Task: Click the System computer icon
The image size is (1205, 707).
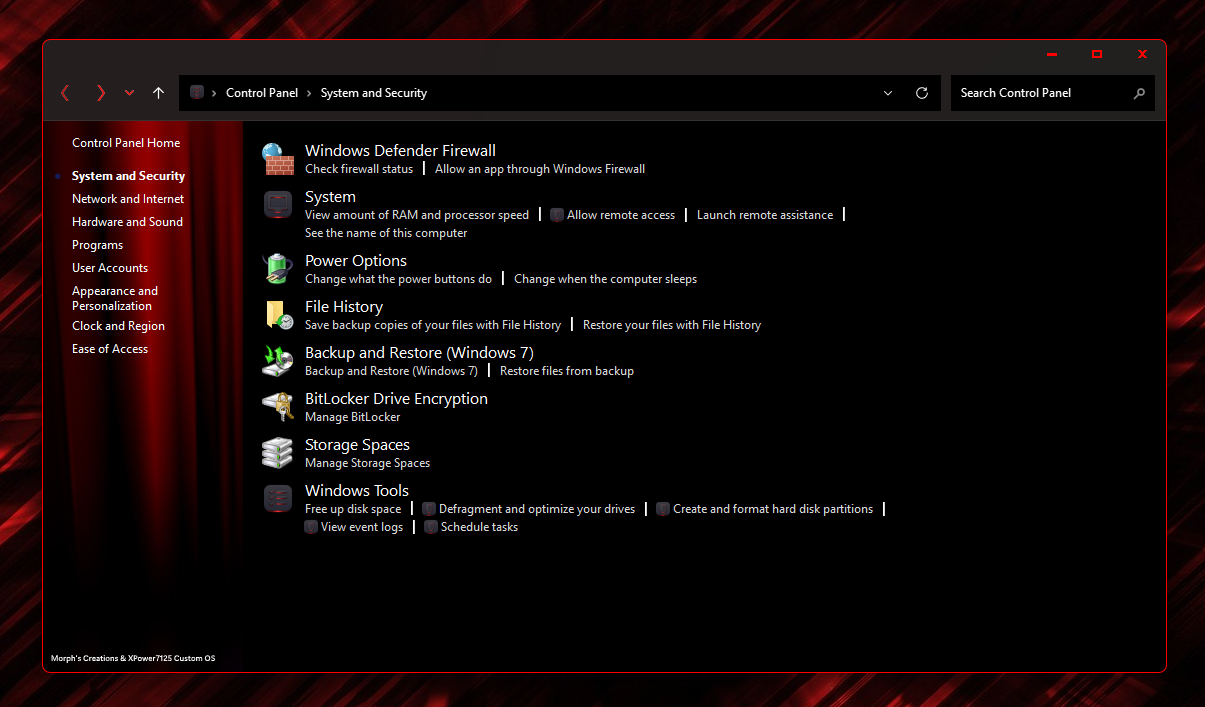Action: pyautogui.click(x=278, y=205)
